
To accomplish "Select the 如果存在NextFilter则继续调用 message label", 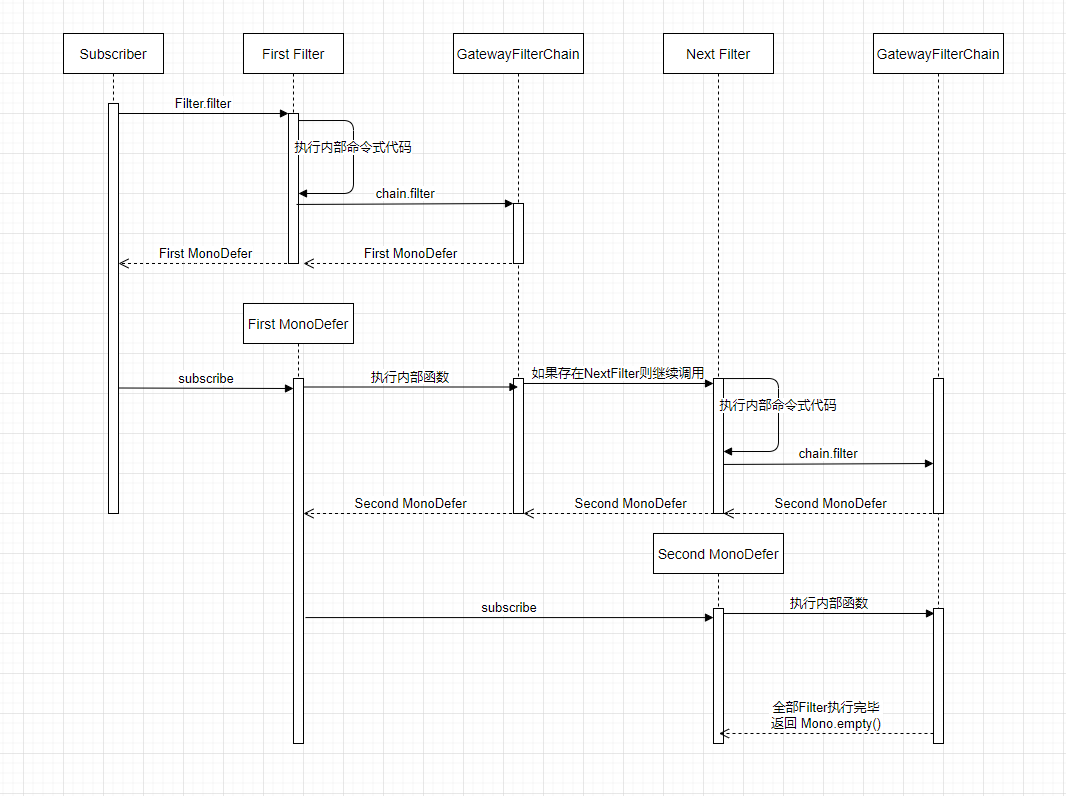I will pos(617,373).
